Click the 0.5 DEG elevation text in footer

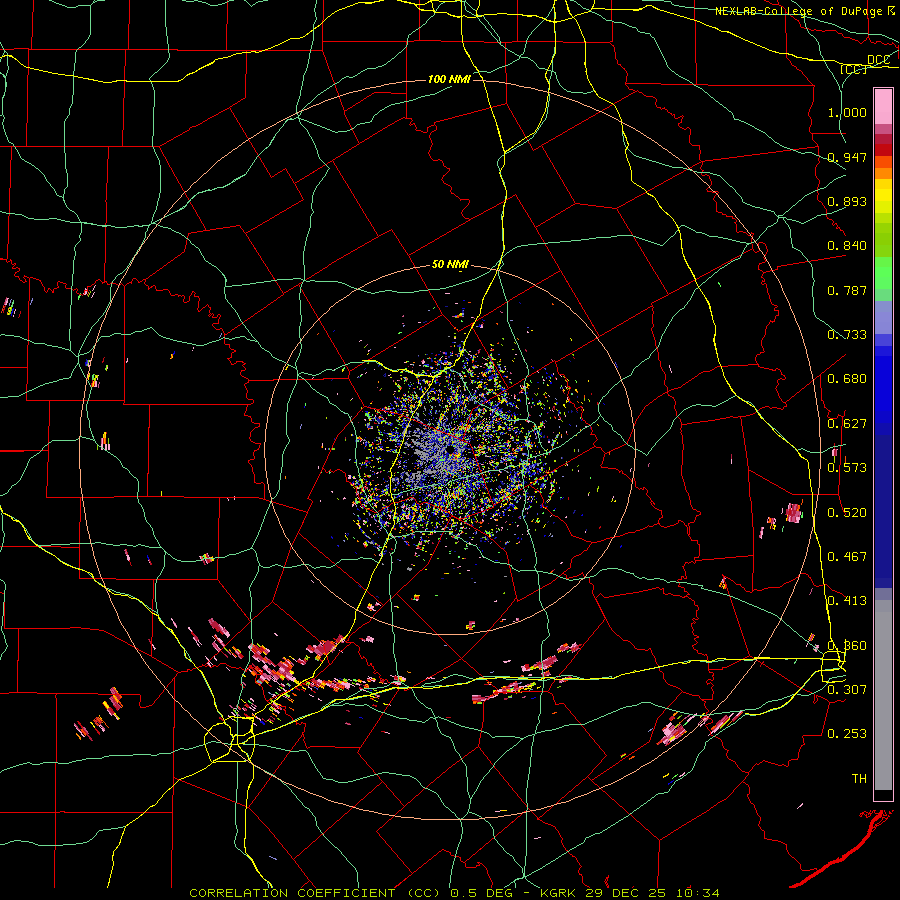click(x=484, y=893)
